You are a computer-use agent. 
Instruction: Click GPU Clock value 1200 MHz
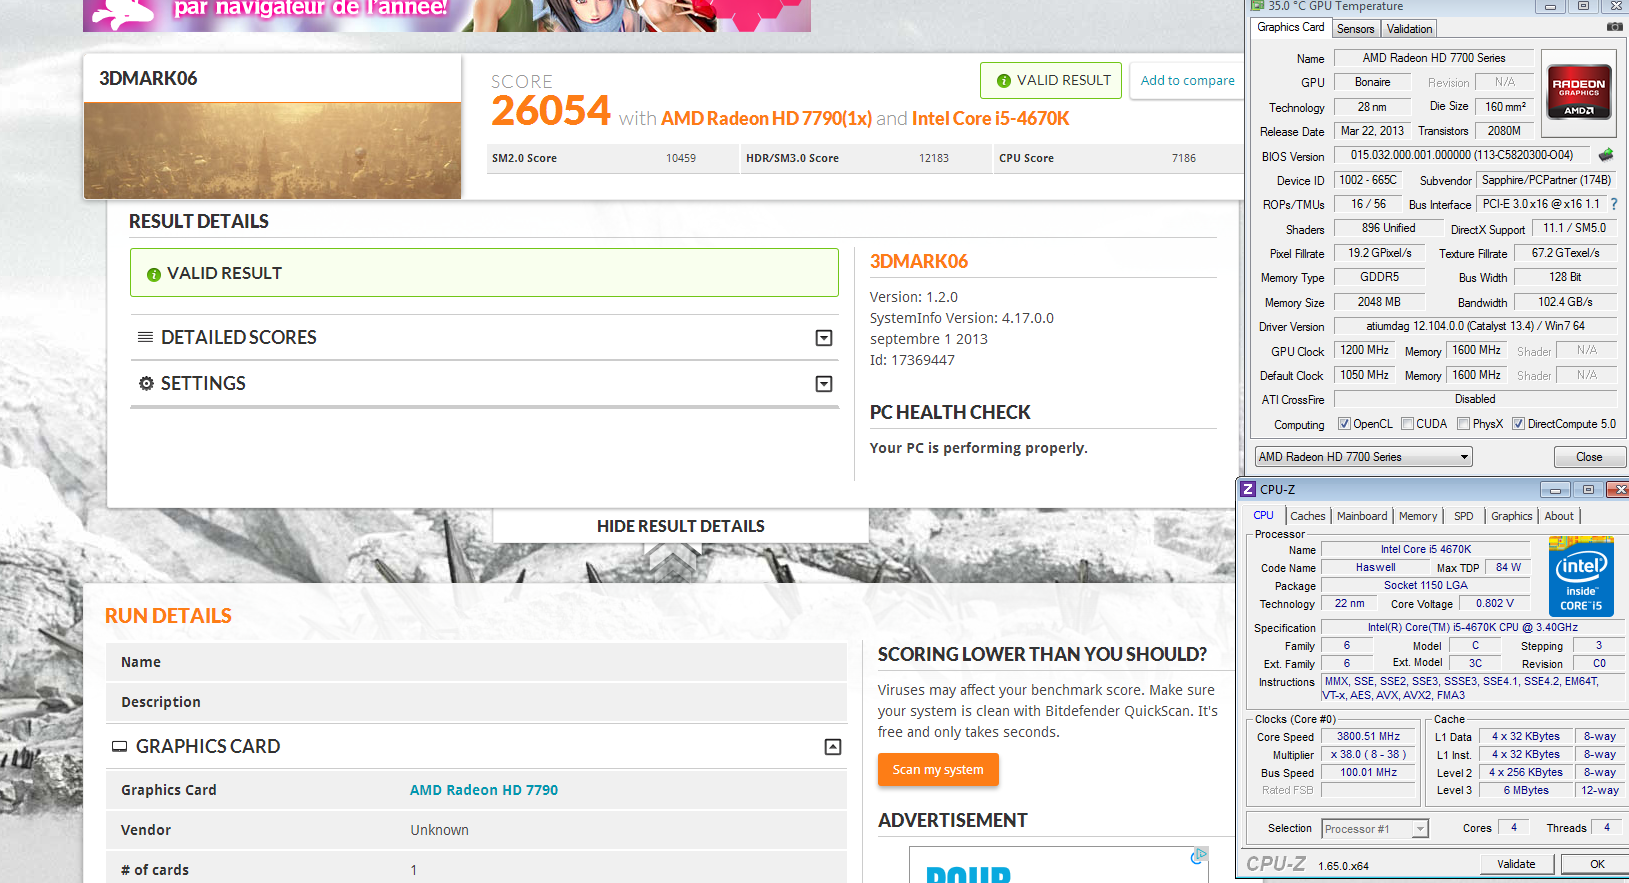tap(1364, 351)
